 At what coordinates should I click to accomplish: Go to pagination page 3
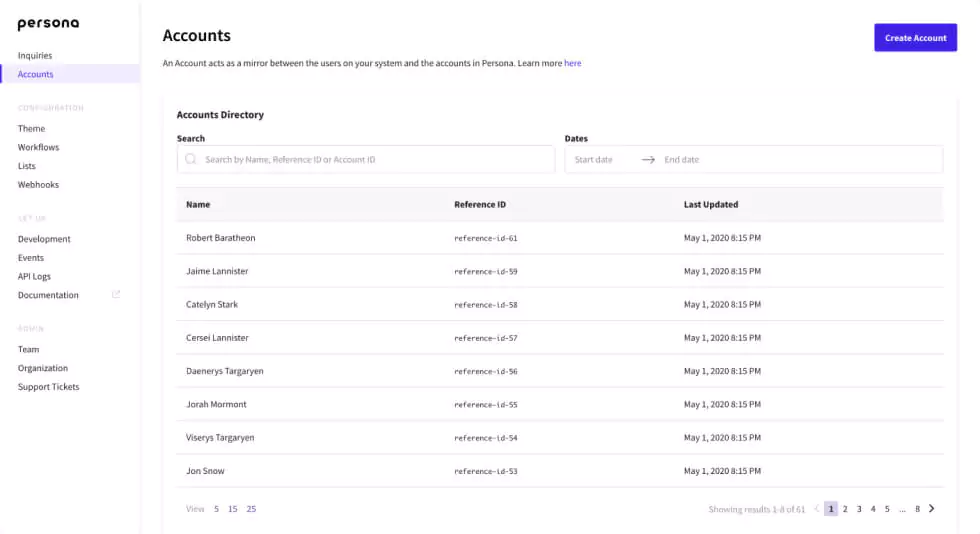pos(859,509)
